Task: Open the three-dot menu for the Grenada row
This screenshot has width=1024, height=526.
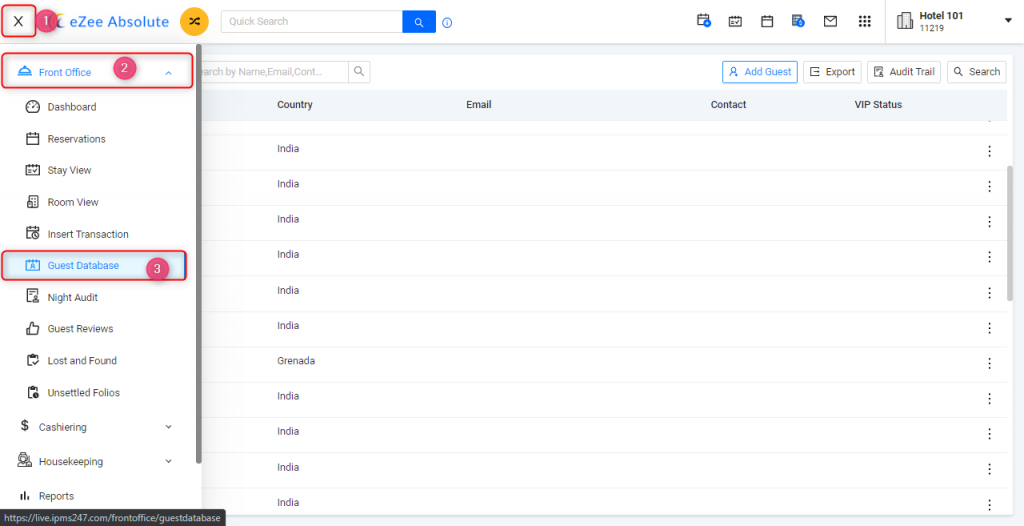Action: point(989,363)
